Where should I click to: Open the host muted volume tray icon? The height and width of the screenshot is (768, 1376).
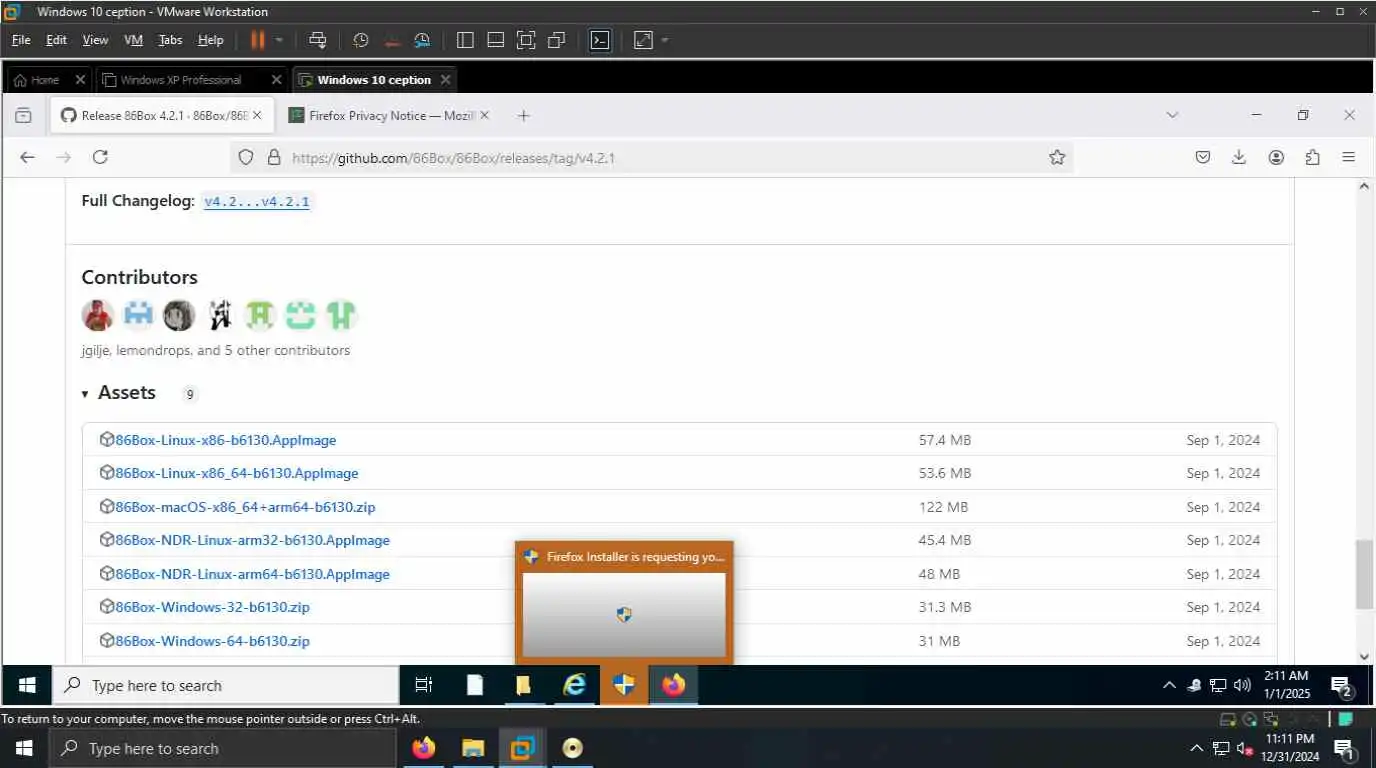(1245, 748)
